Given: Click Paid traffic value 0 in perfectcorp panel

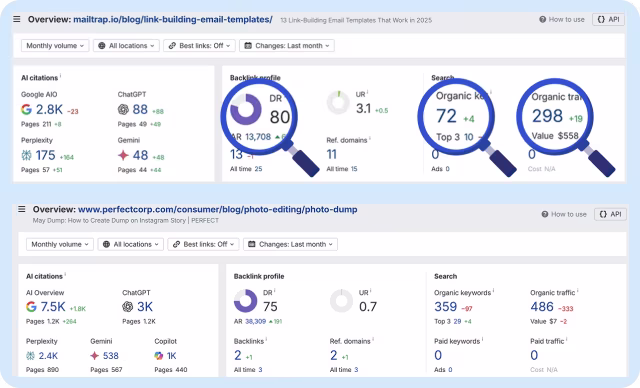Looking at the screenshot, I should tap(534, 355).
